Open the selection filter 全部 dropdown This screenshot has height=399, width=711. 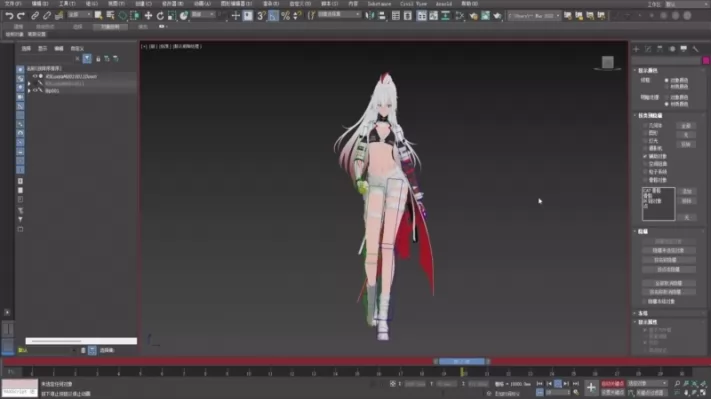click(79, 15)
